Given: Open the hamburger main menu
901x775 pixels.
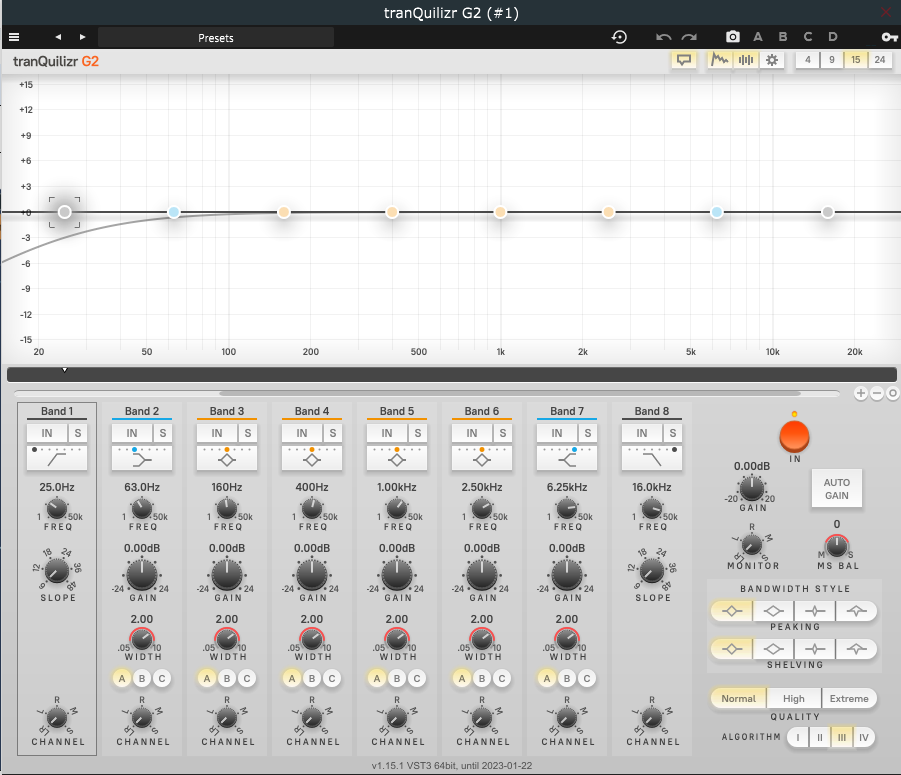Looking at the screenshot, I should click(14, 37).
